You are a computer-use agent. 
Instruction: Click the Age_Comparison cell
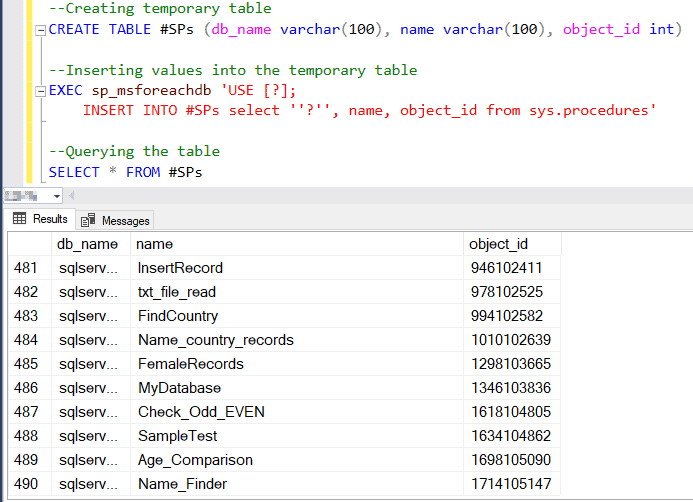297,460
